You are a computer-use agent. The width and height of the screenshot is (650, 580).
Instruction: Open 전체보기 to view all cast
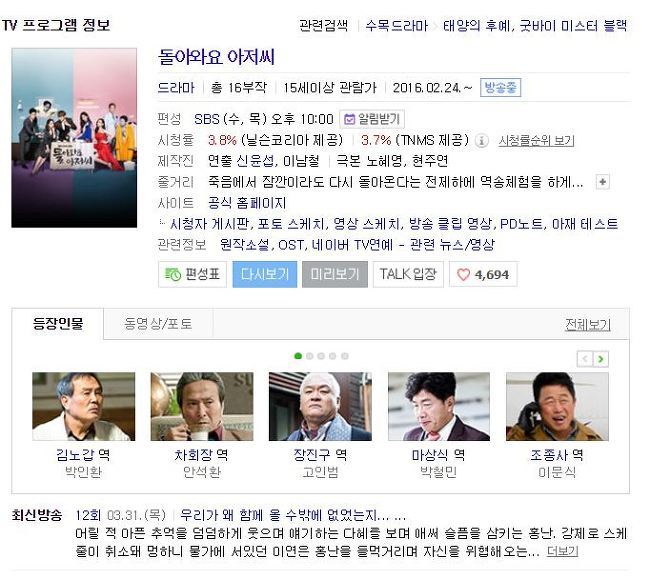click(588, 325)
